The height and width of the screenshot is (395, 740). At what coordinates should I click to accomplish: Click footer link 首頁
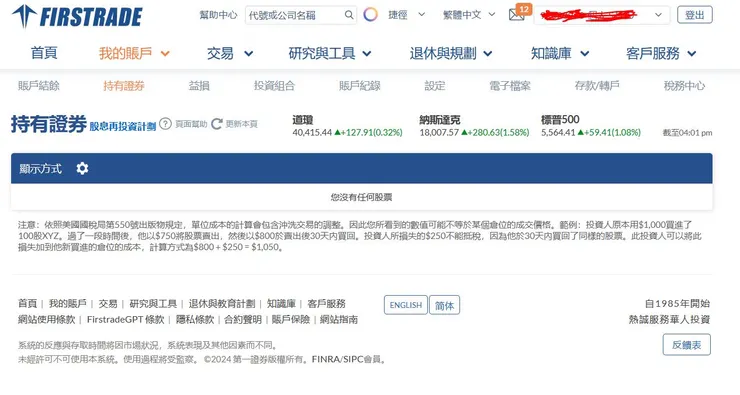click(x=27, y=303)
